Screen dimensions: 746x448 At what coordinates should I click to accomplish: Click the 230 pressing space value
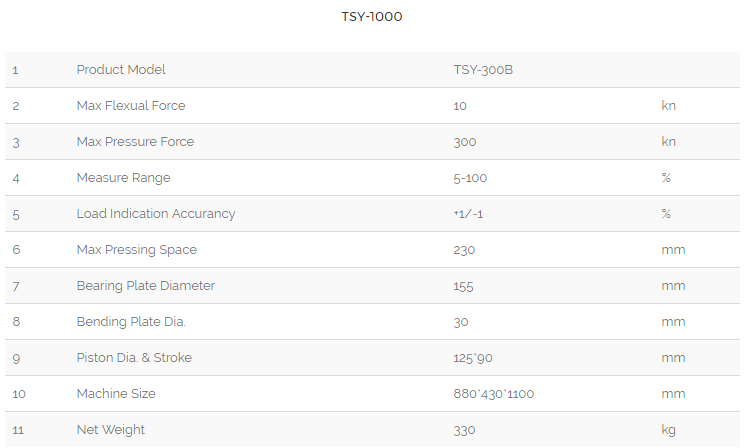pos(464,250)
